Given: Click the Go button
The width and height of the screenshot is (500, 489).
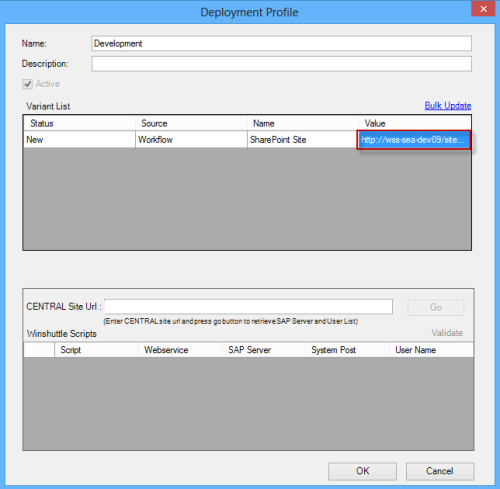Looking at the screenshot, I should 436,307.
